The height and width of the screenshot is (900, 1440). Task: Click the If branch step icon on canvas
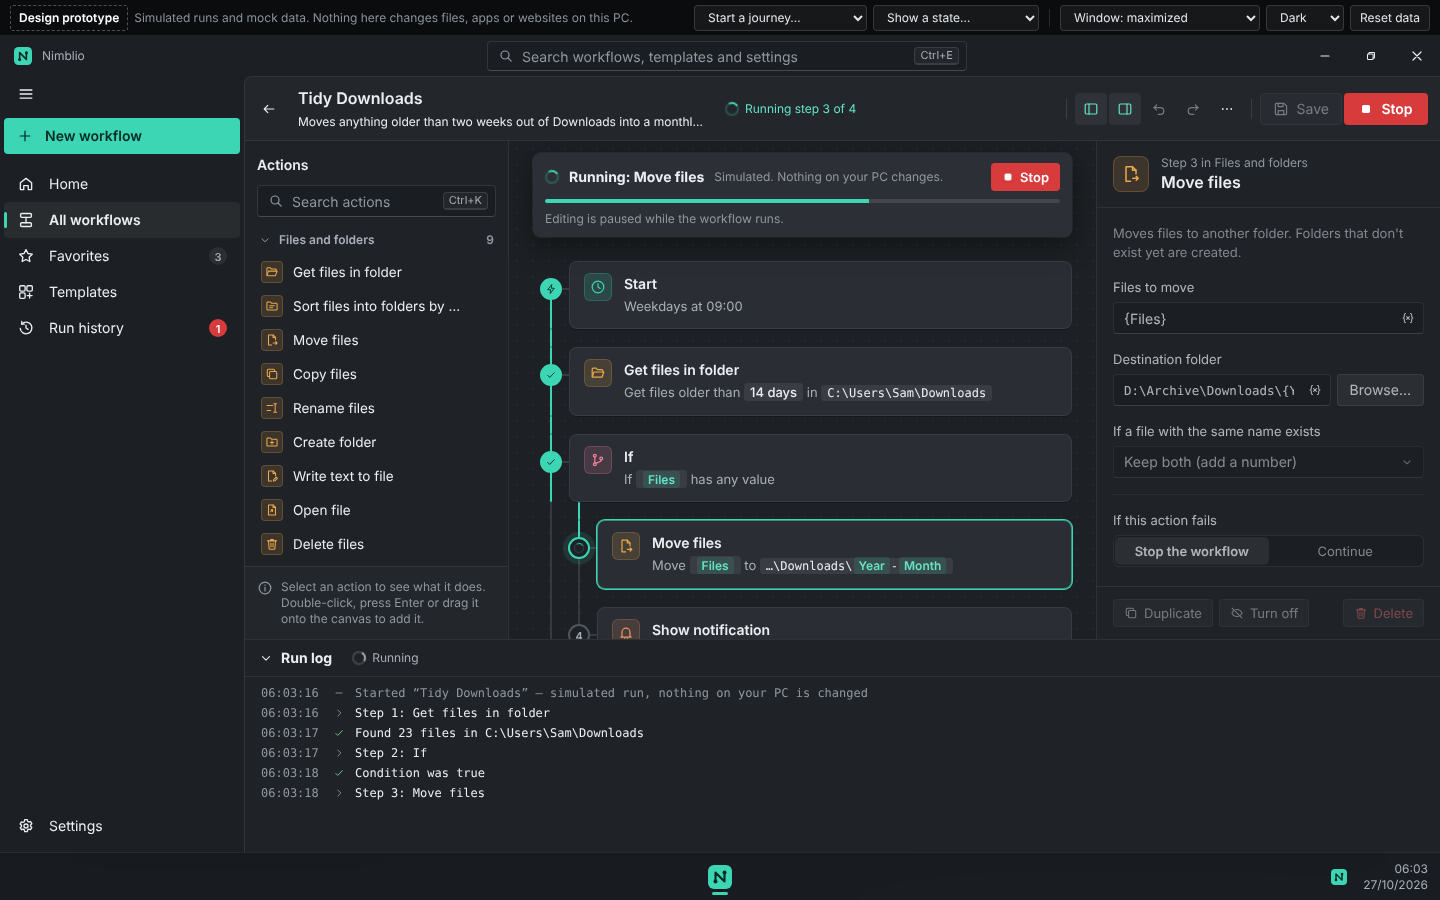(598, 460)
